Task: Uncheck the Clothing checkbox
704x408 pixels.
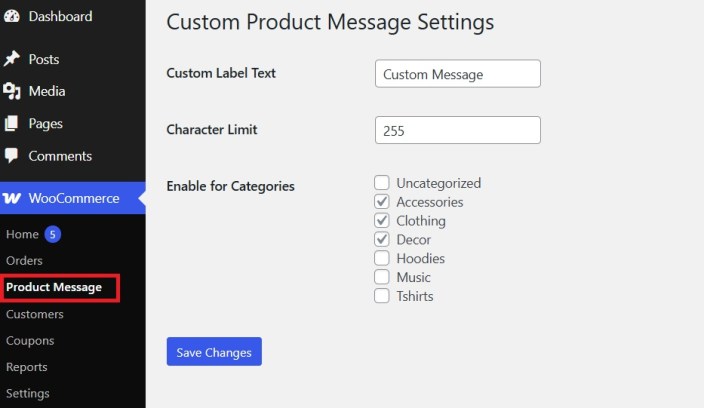Action: point(382,220)
